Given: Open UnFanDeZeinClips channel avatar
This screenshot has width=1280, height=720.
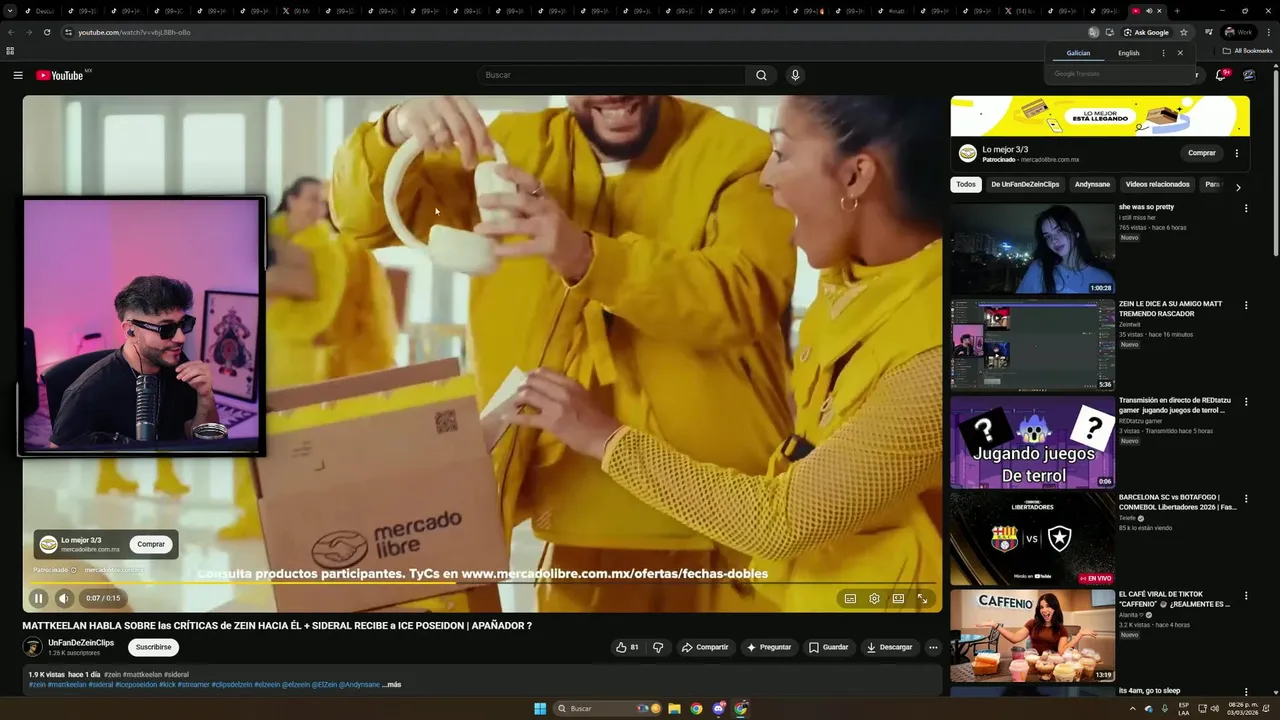Looking at the screenshot, I should 33,647.
